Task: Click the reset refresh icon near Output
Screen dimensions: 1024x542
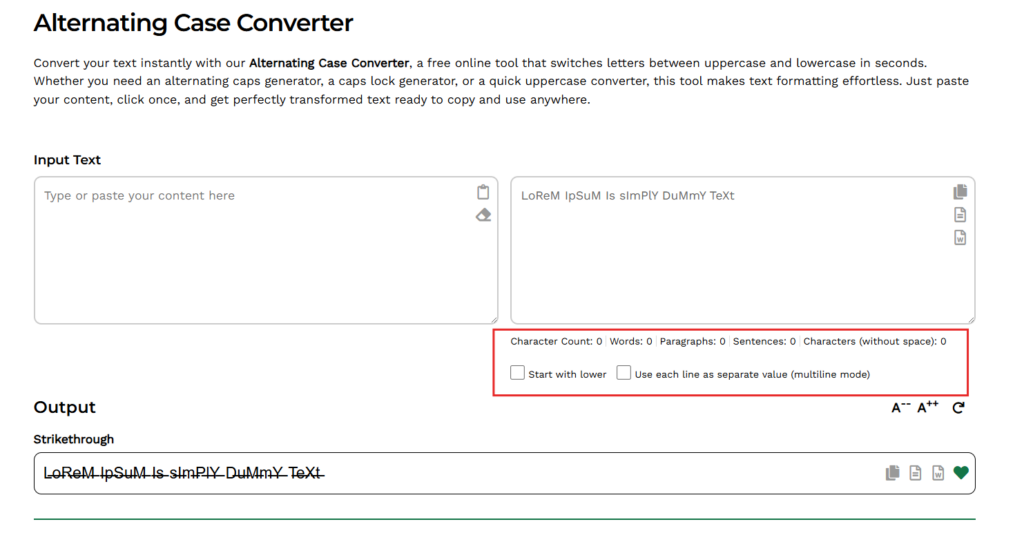Action: (958, 408)
